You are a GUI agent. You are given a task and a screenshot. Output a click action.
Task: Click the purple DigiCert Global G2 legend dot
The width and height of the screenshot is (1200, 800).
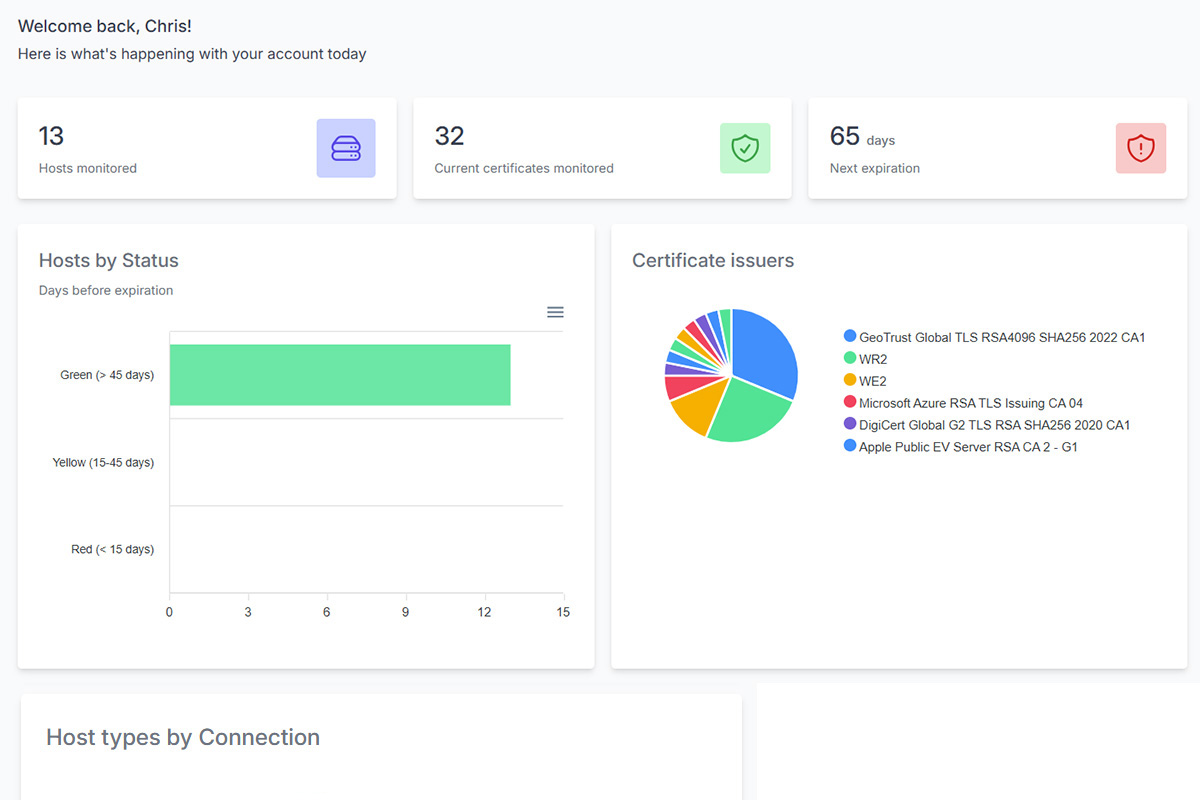pyautogui.click(x=849, y=425)
